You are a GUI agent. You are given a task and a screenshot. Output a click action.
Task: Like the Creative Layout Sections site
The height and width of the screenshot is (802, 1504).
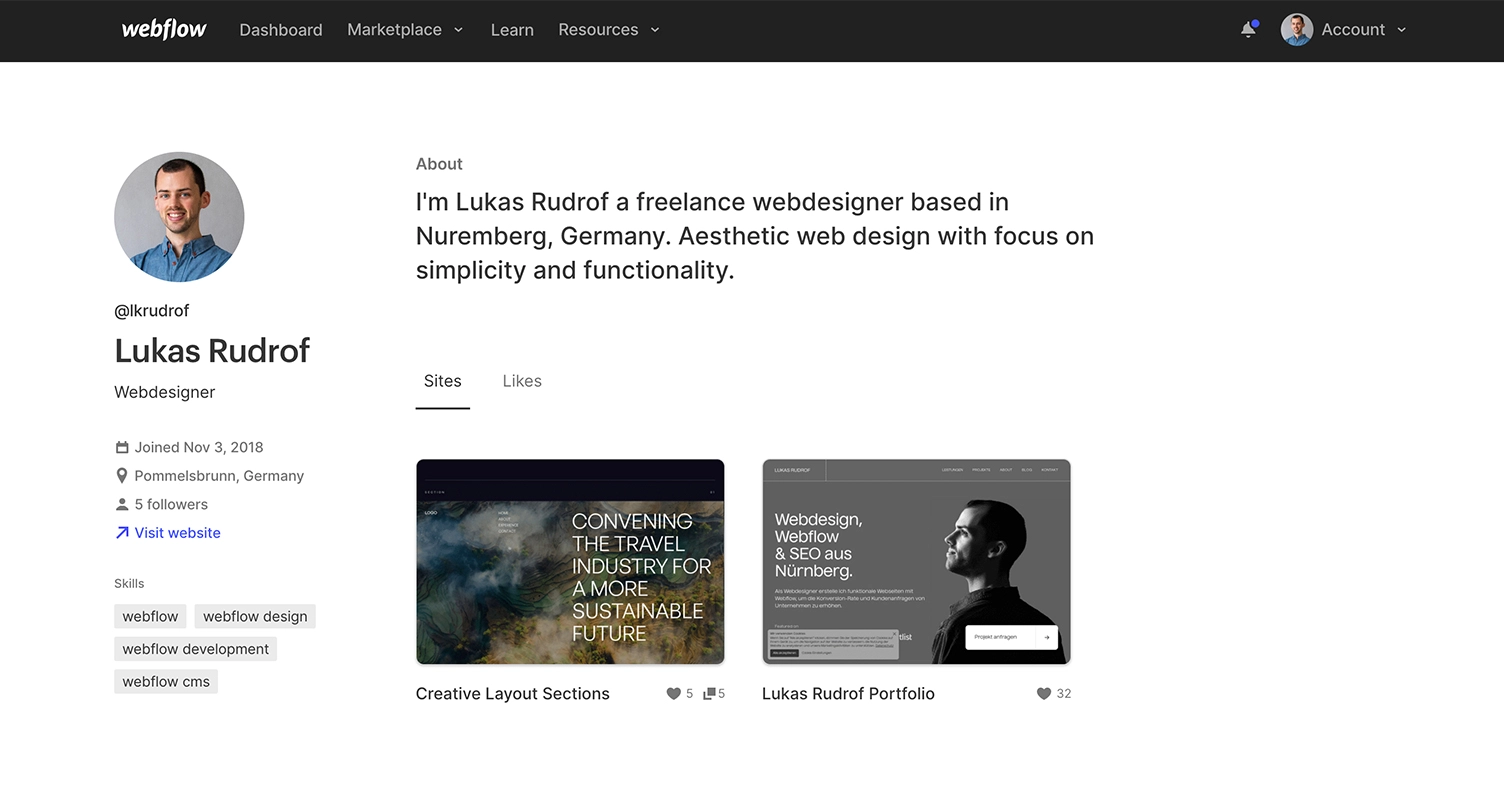(x=674, y=694)
